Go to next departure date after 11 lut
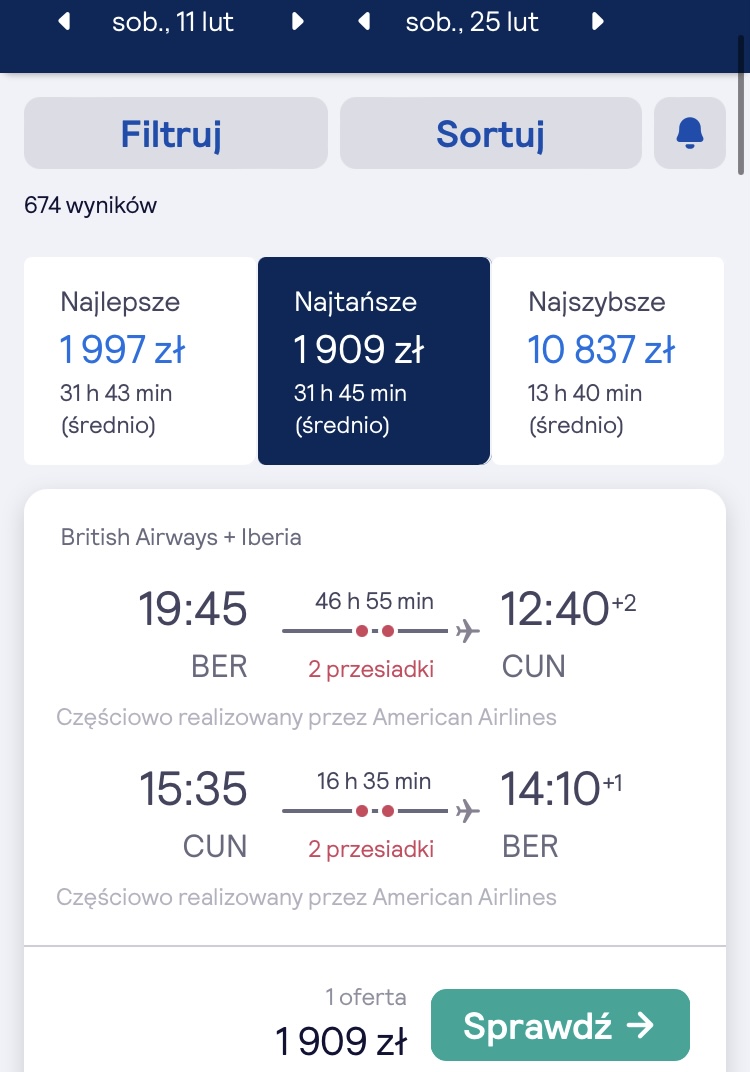The image size is (750, 1072). click(297, 22)
